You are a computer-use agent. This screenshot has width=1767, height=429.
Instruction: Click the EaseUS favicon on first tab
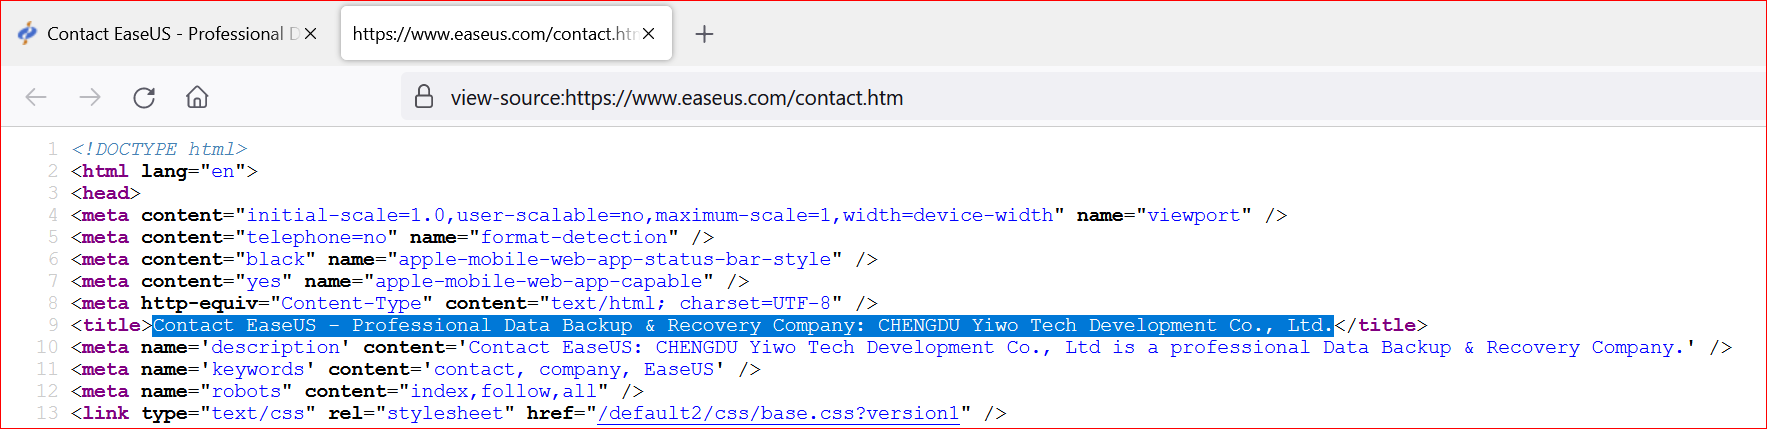point(27,33)
